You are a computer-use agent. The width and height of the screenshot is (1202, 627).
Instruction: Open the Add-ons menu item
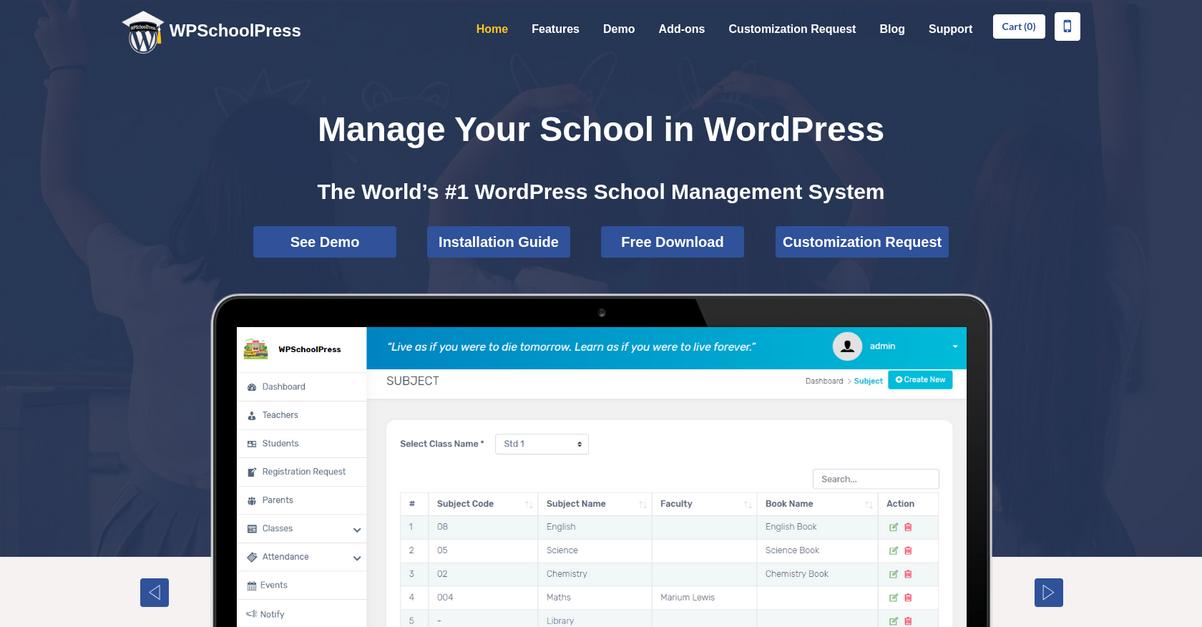click(x=682, y=29)
